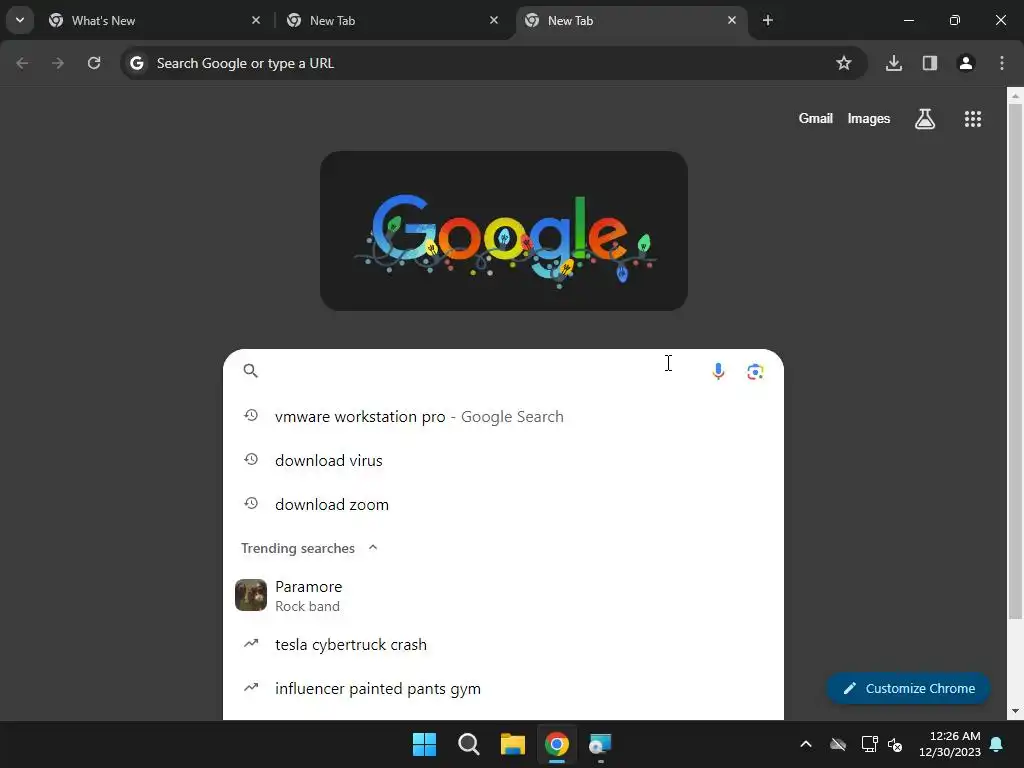The image size is (1024, 768).
Task: Collapse the Trending searches section
Action: coord(373,548)
